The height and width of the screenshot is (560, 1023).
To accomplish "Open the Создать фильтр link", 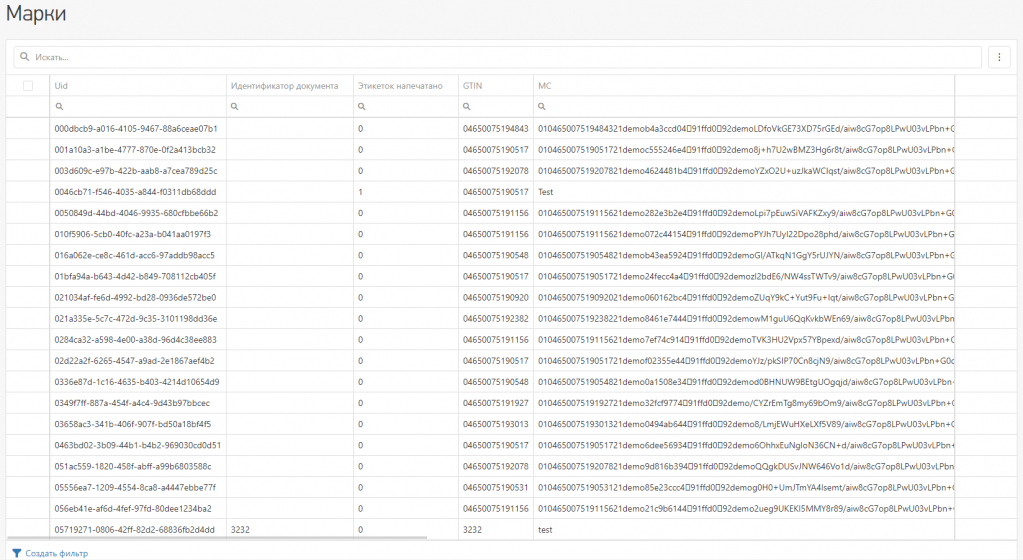I will click(56, 553).
